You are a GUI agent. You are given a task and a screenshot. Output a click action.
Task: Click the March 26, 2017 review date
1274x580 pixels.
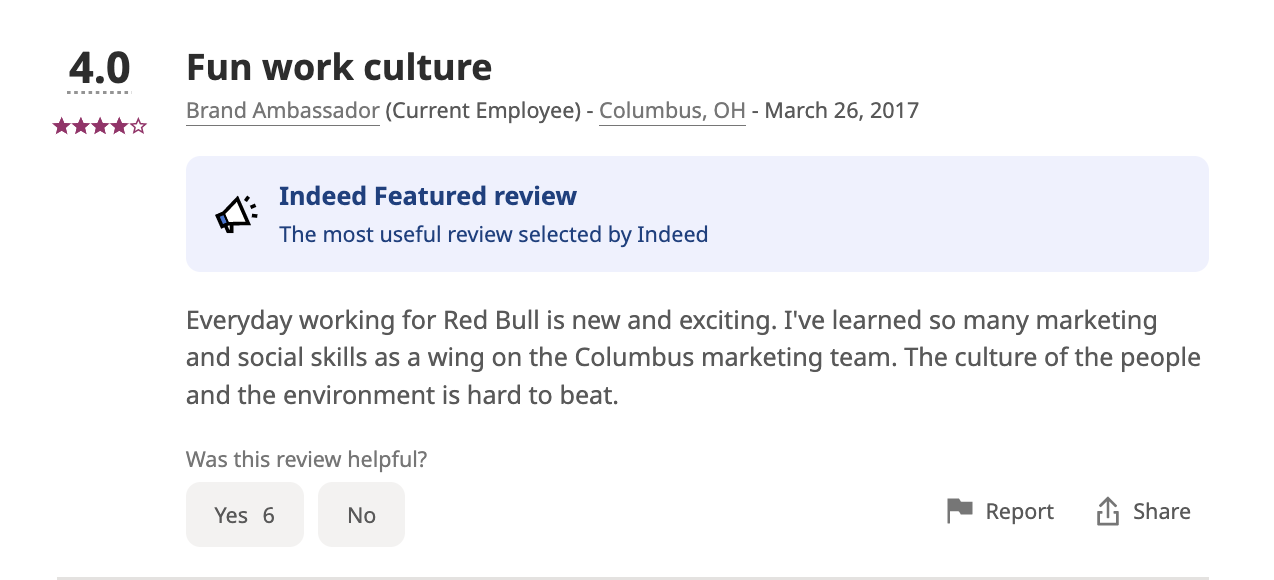pyautogui.click(x=841, y=110)
